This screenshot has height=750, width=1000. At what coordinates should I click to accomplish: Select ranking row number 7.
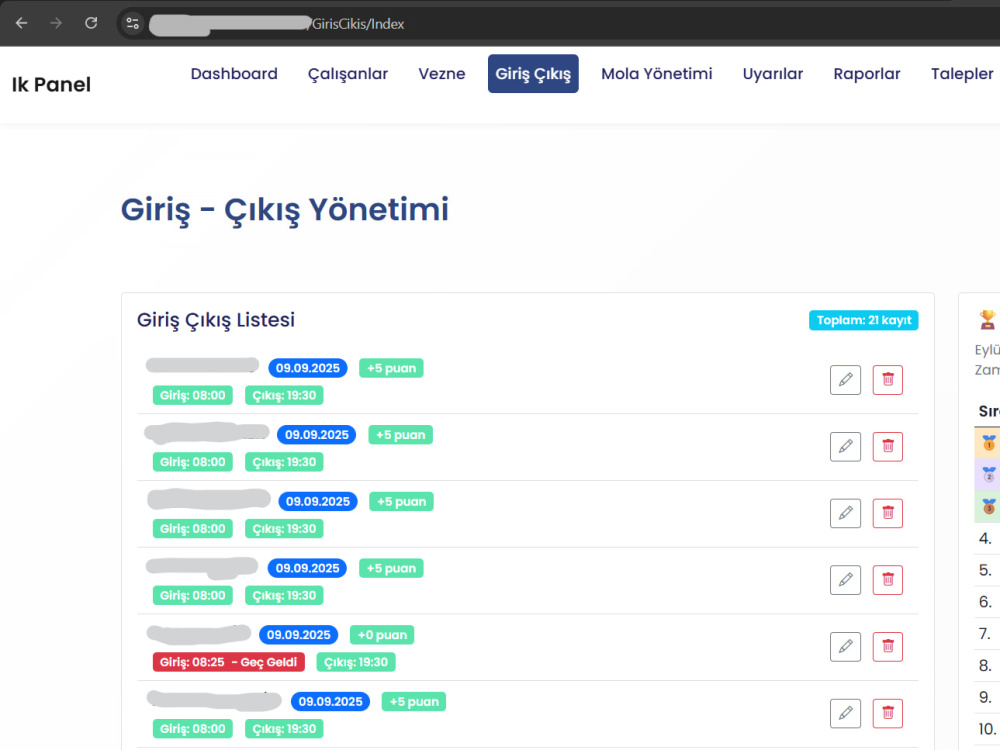point(987,634)
